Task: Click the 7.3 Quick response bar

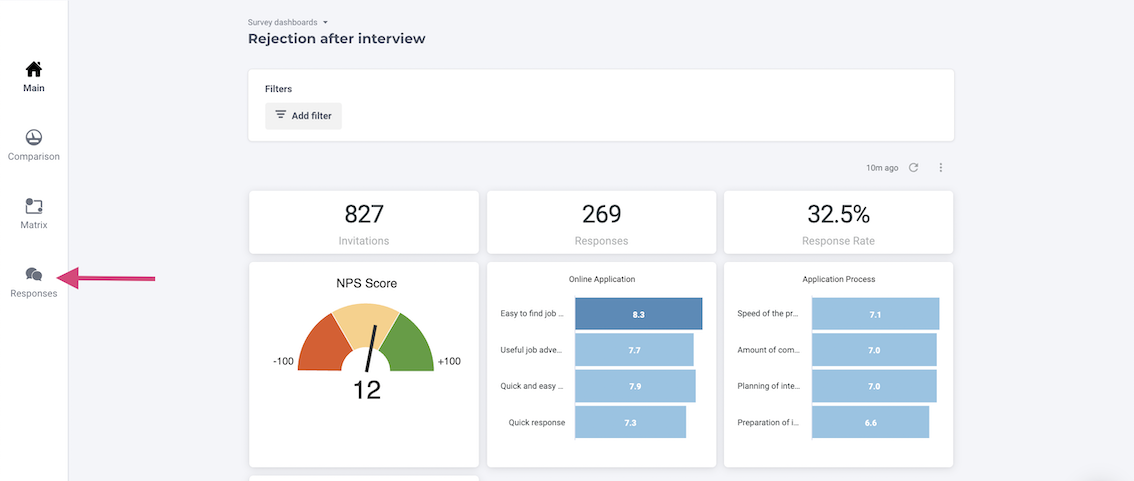Action: pos(630,422)
